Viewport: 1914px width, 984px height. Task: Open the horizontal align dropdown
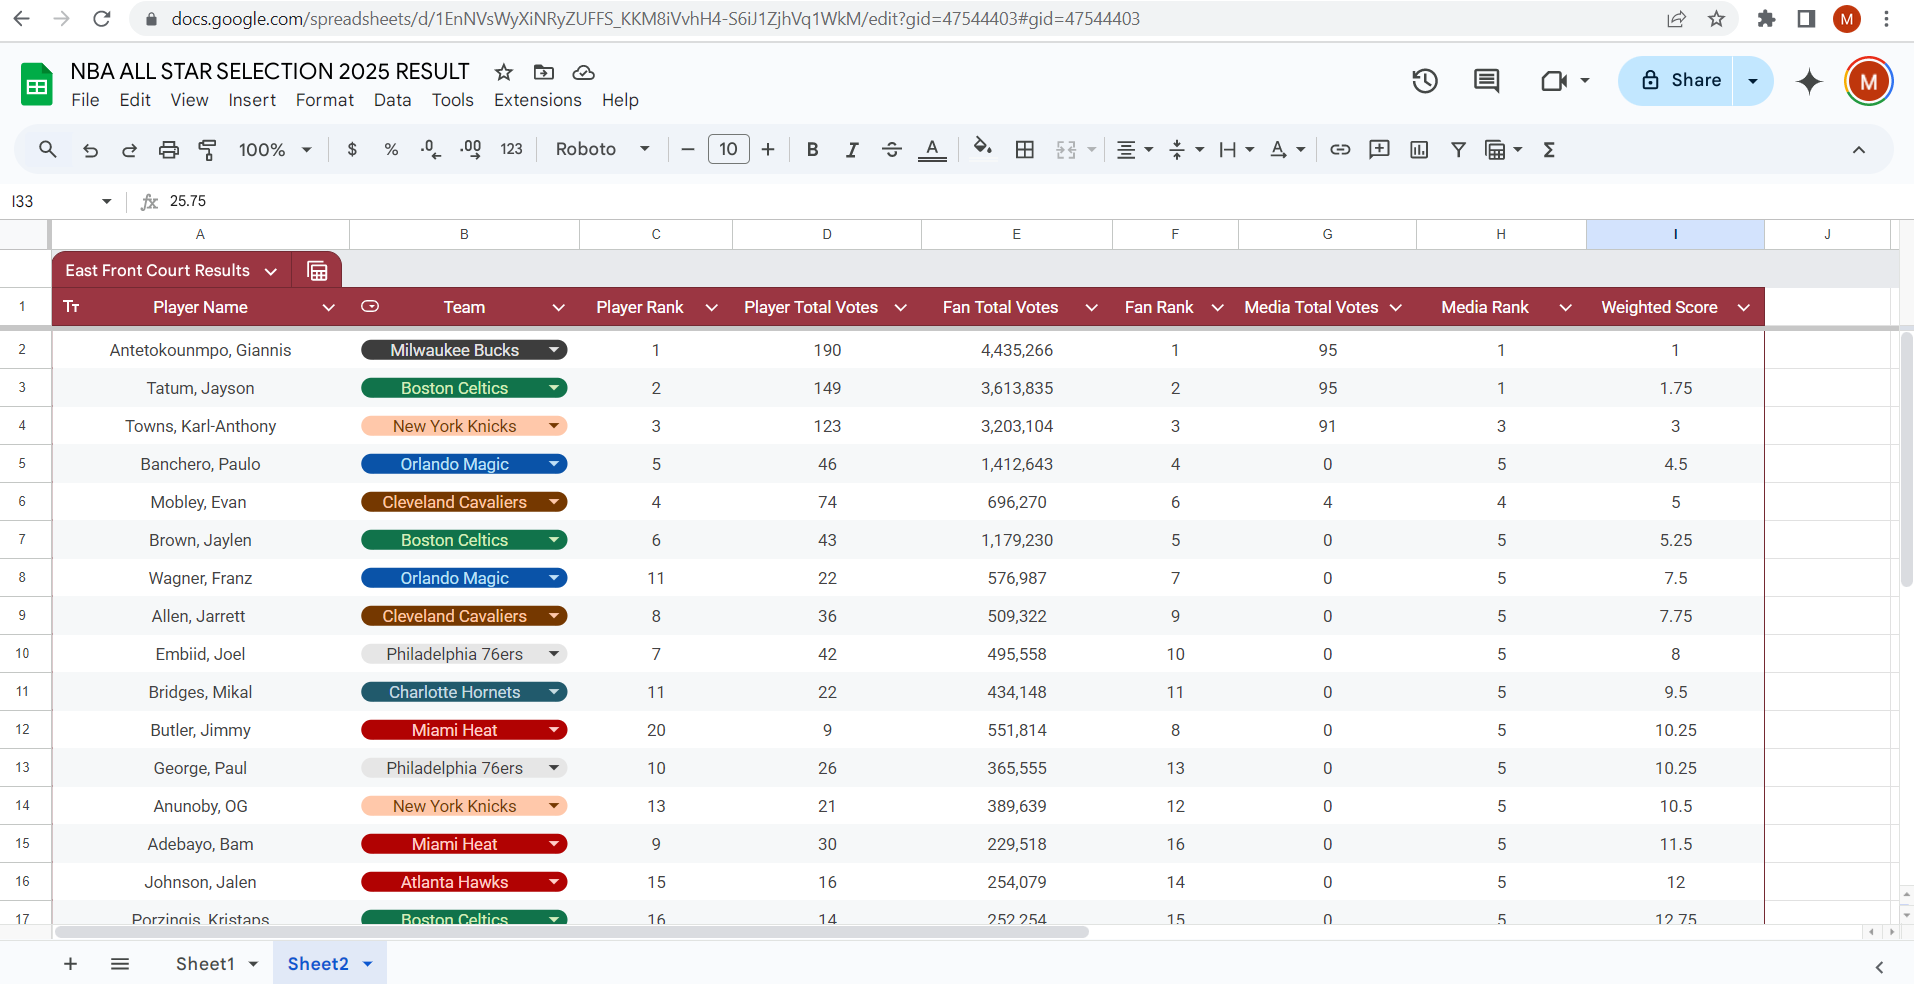1135,150
